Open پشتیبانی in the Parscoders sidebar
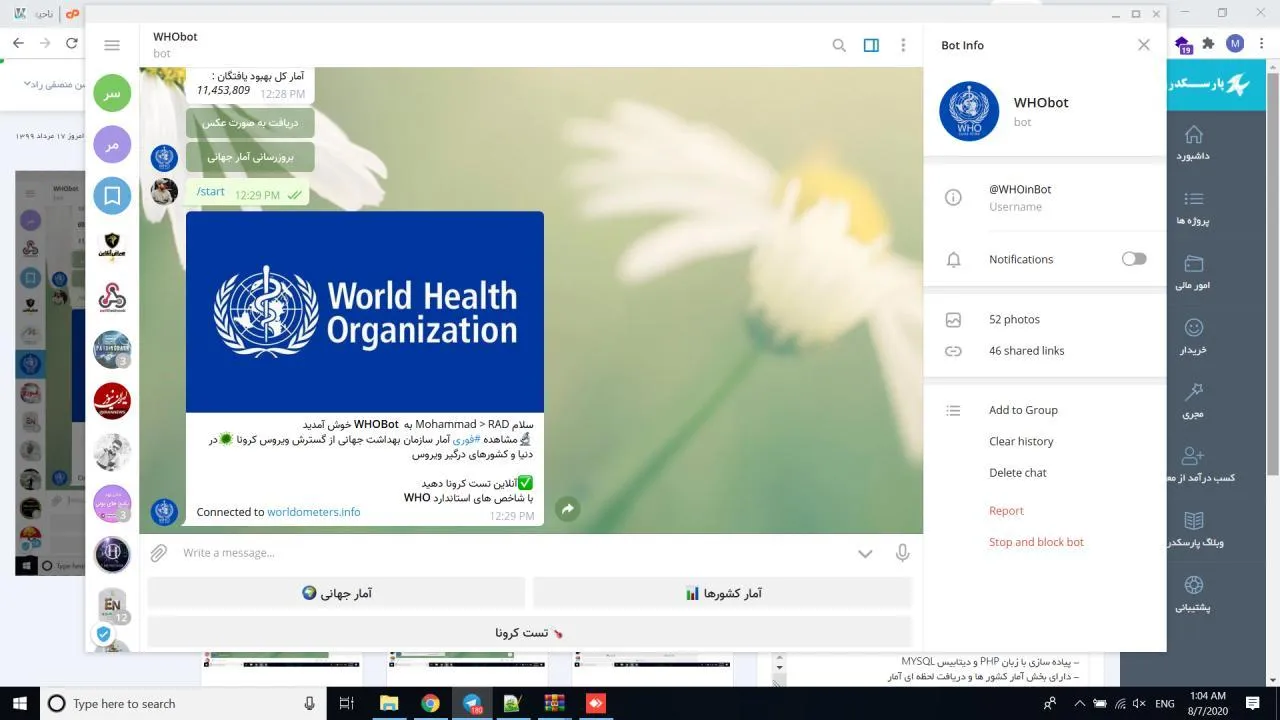Screen dimensions: 1280x720 point(1193,594)
